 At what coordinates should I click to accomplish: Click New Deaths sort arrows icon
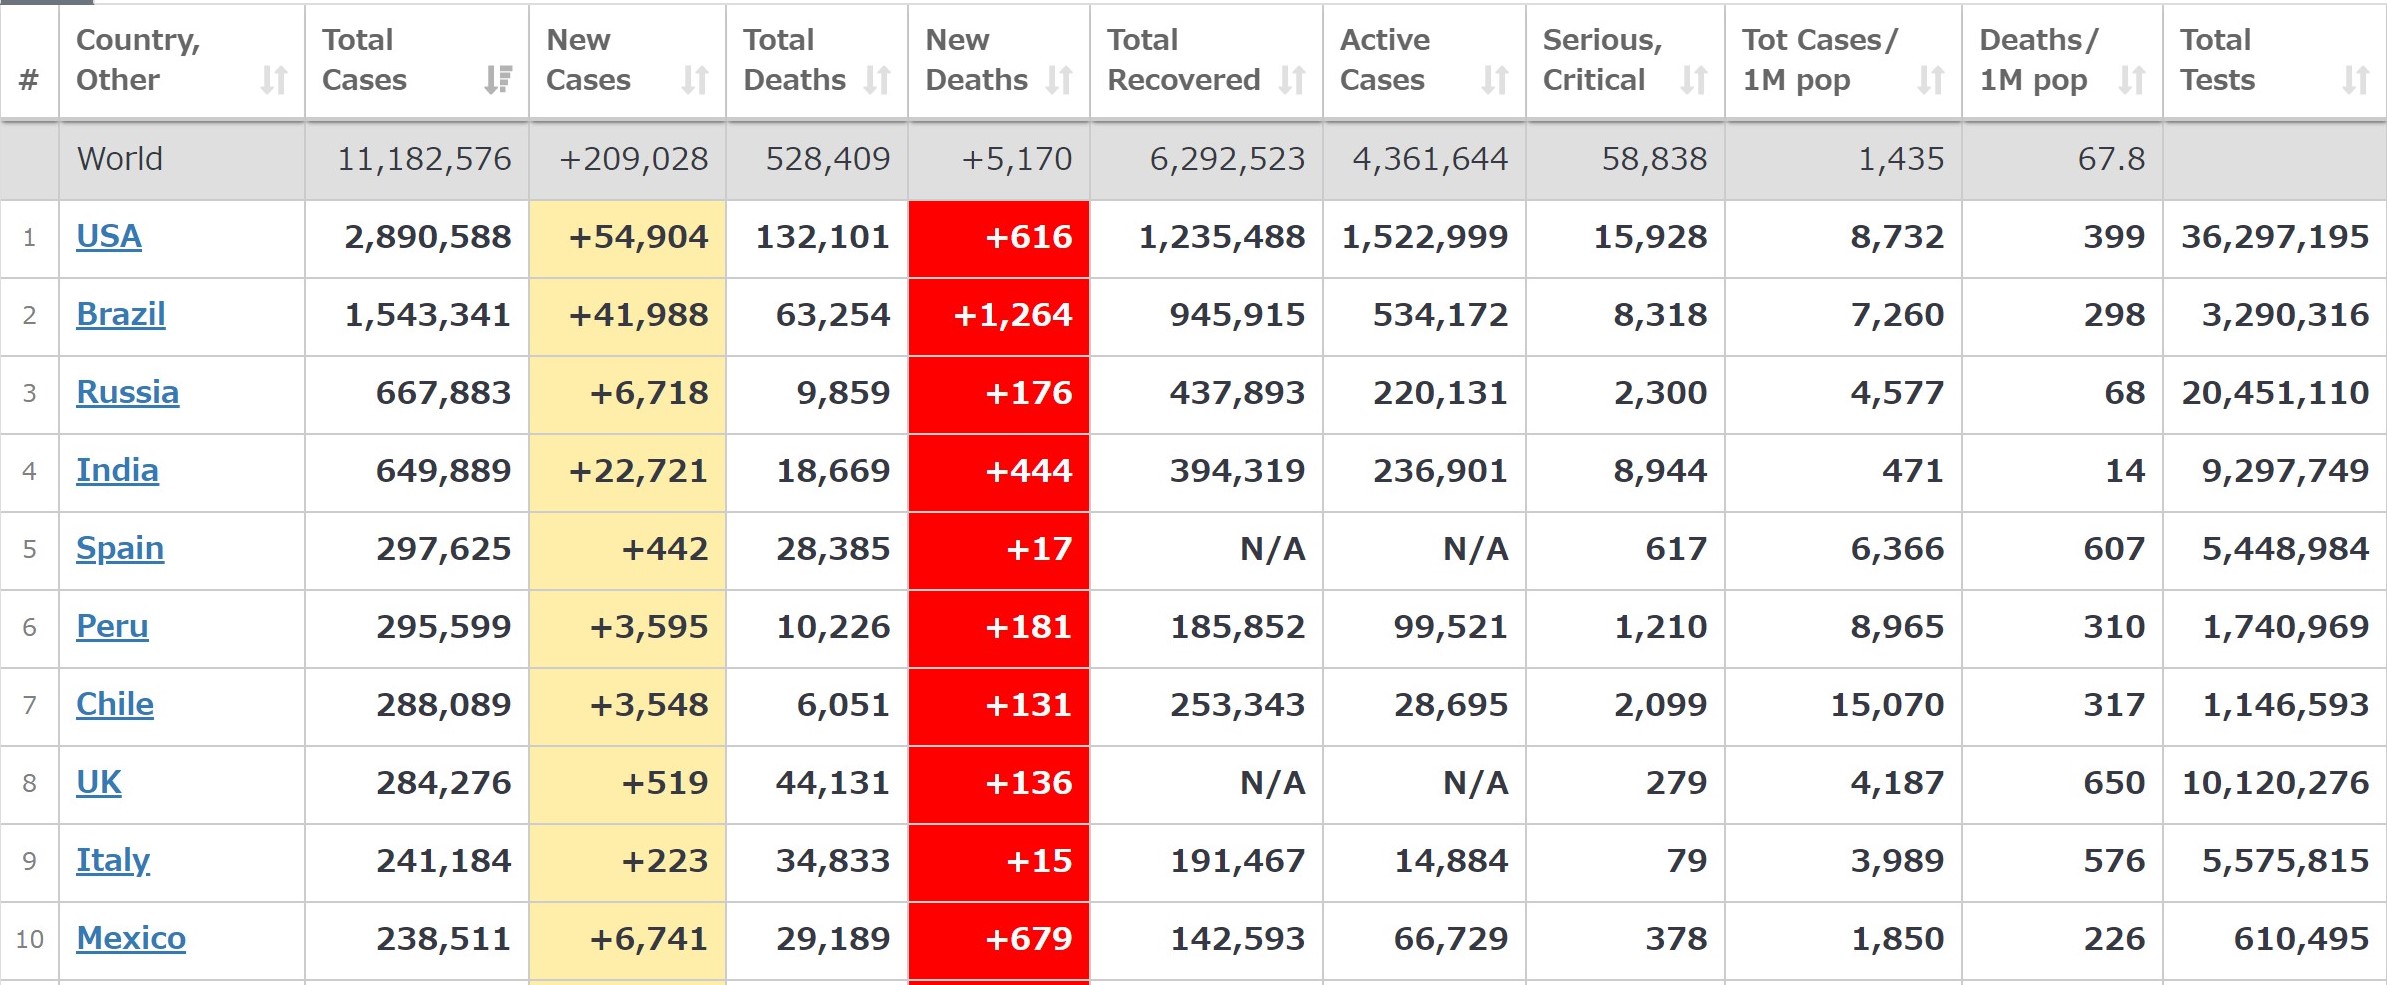1059,80
